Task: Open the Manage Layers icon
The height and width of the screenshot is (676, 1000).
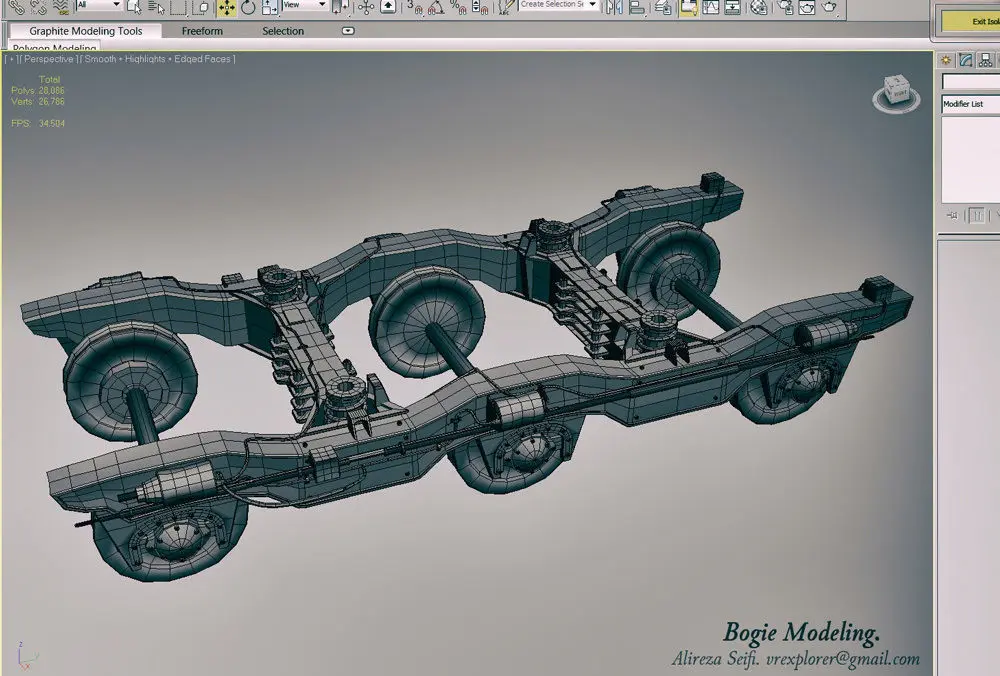Action: (x=663, y=7)
